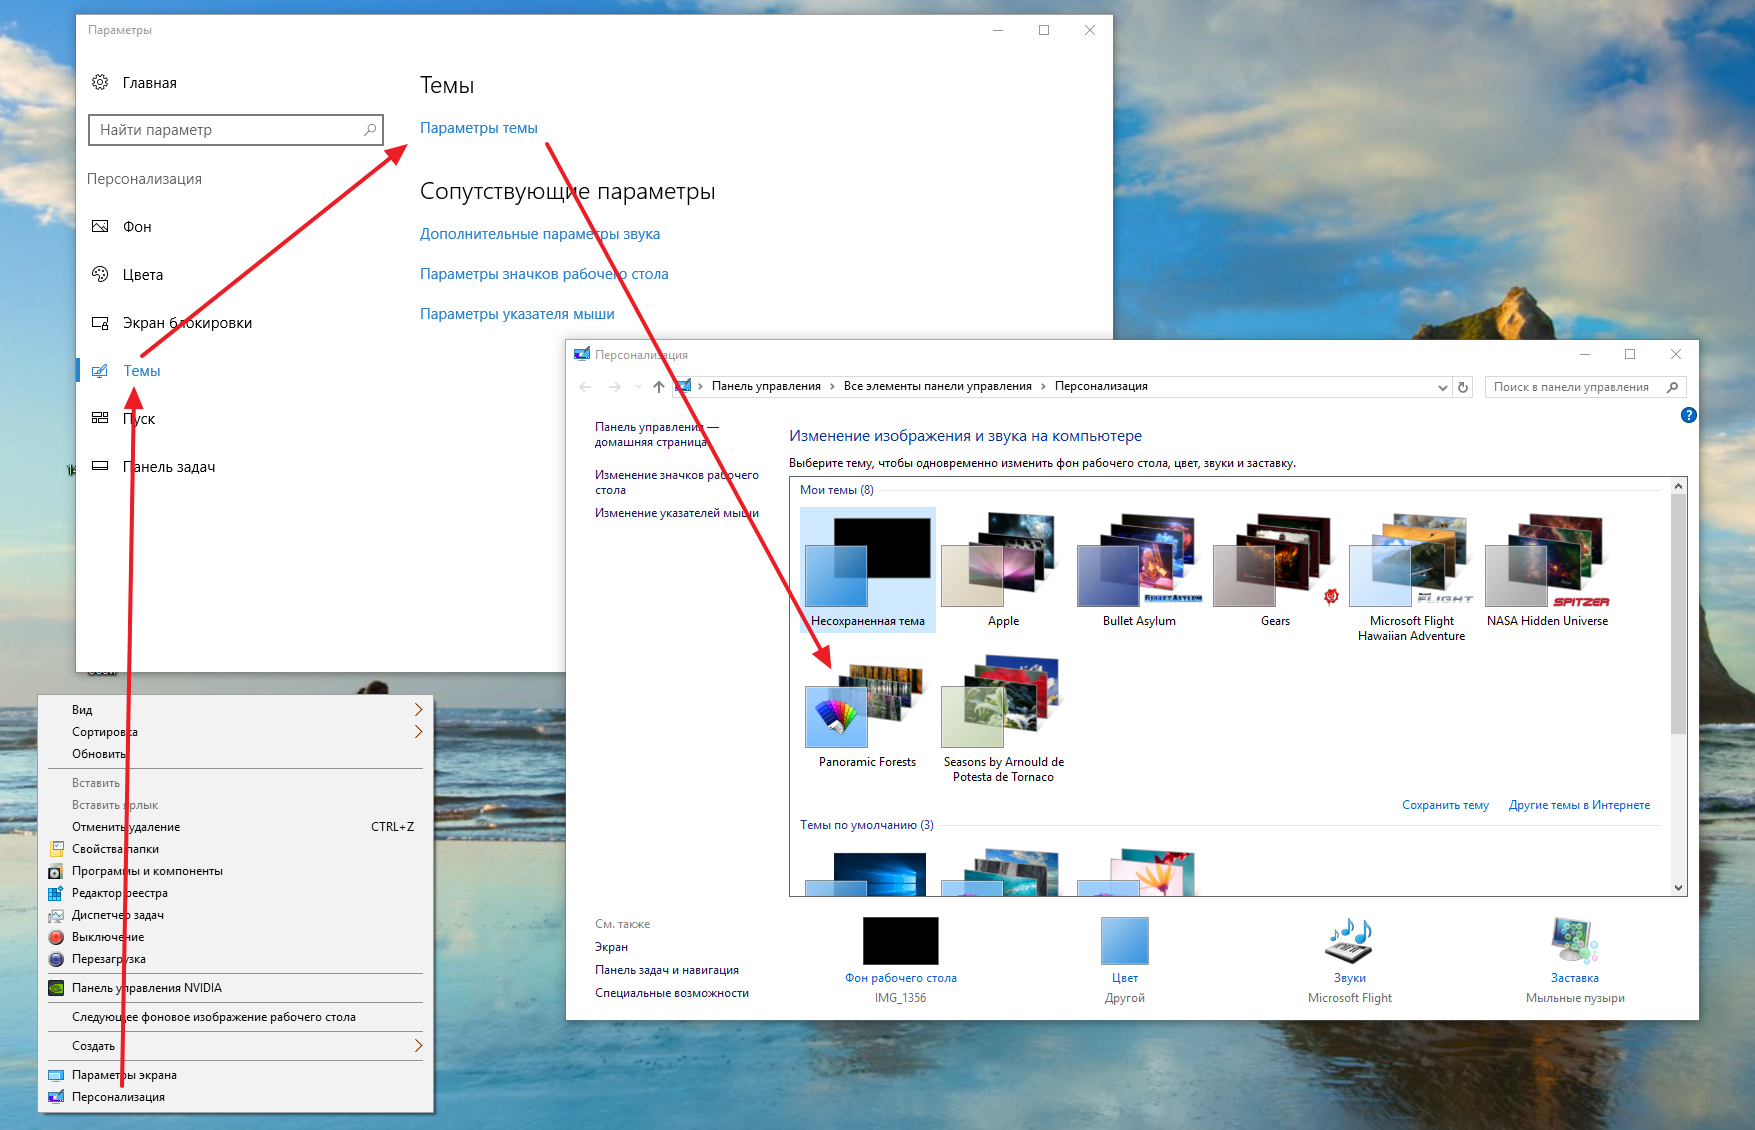
Task: Click the Персонализация icon in the context menu
Action: click(x=56, y=1097)
